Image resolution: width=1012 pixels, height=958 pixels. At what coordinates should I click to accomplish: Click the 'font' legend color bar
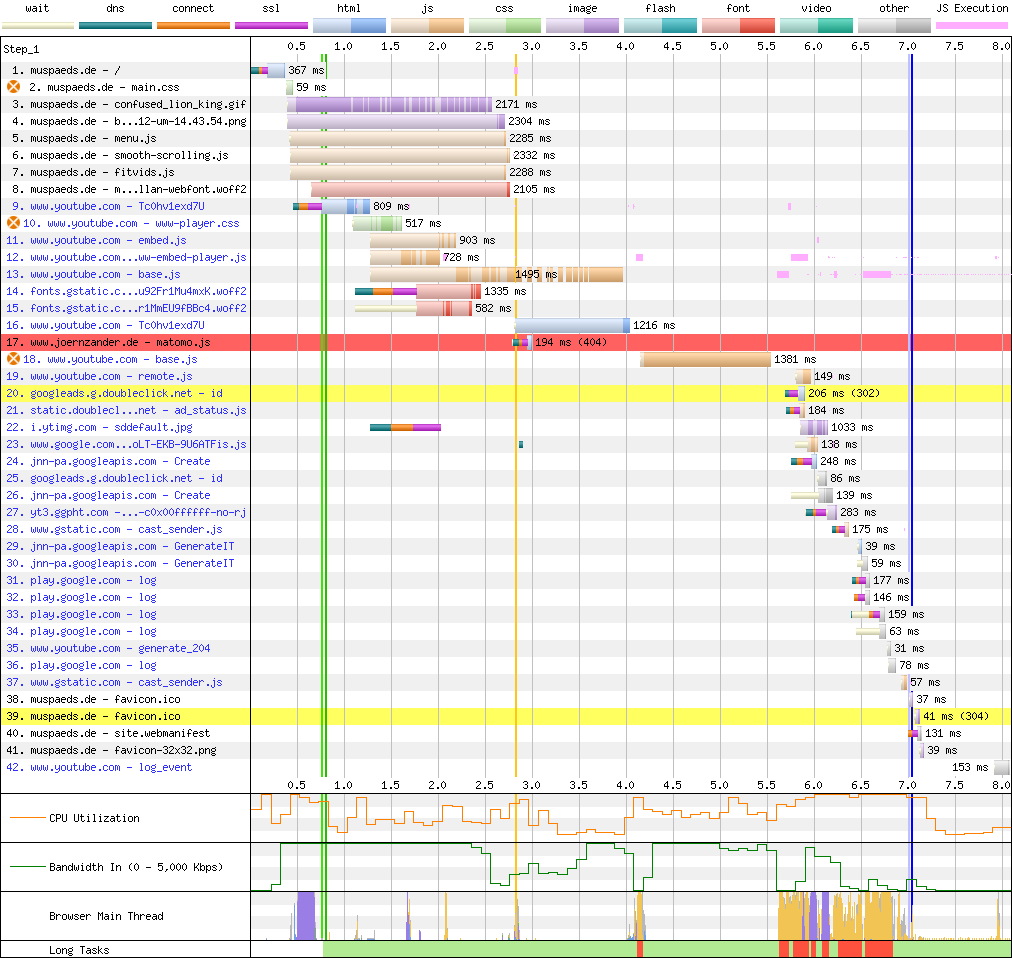pyautogui.click(x=738, y=26)
